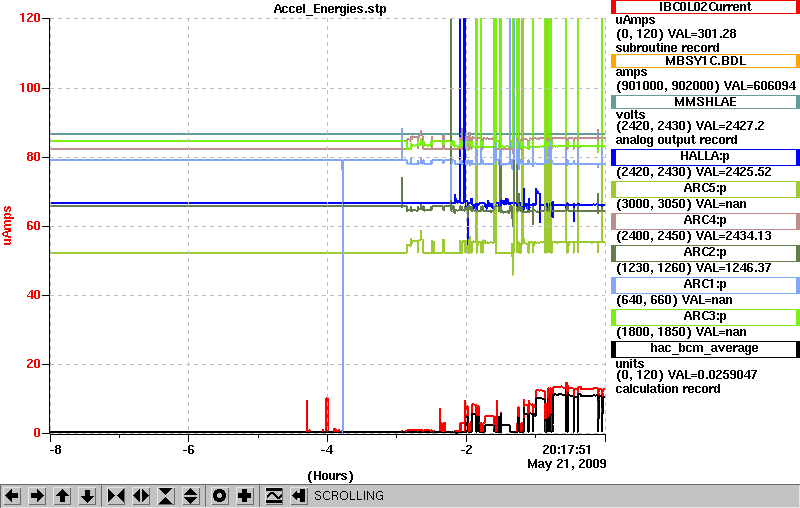Toggle the waveform graph mode icon

coord(274,496)
